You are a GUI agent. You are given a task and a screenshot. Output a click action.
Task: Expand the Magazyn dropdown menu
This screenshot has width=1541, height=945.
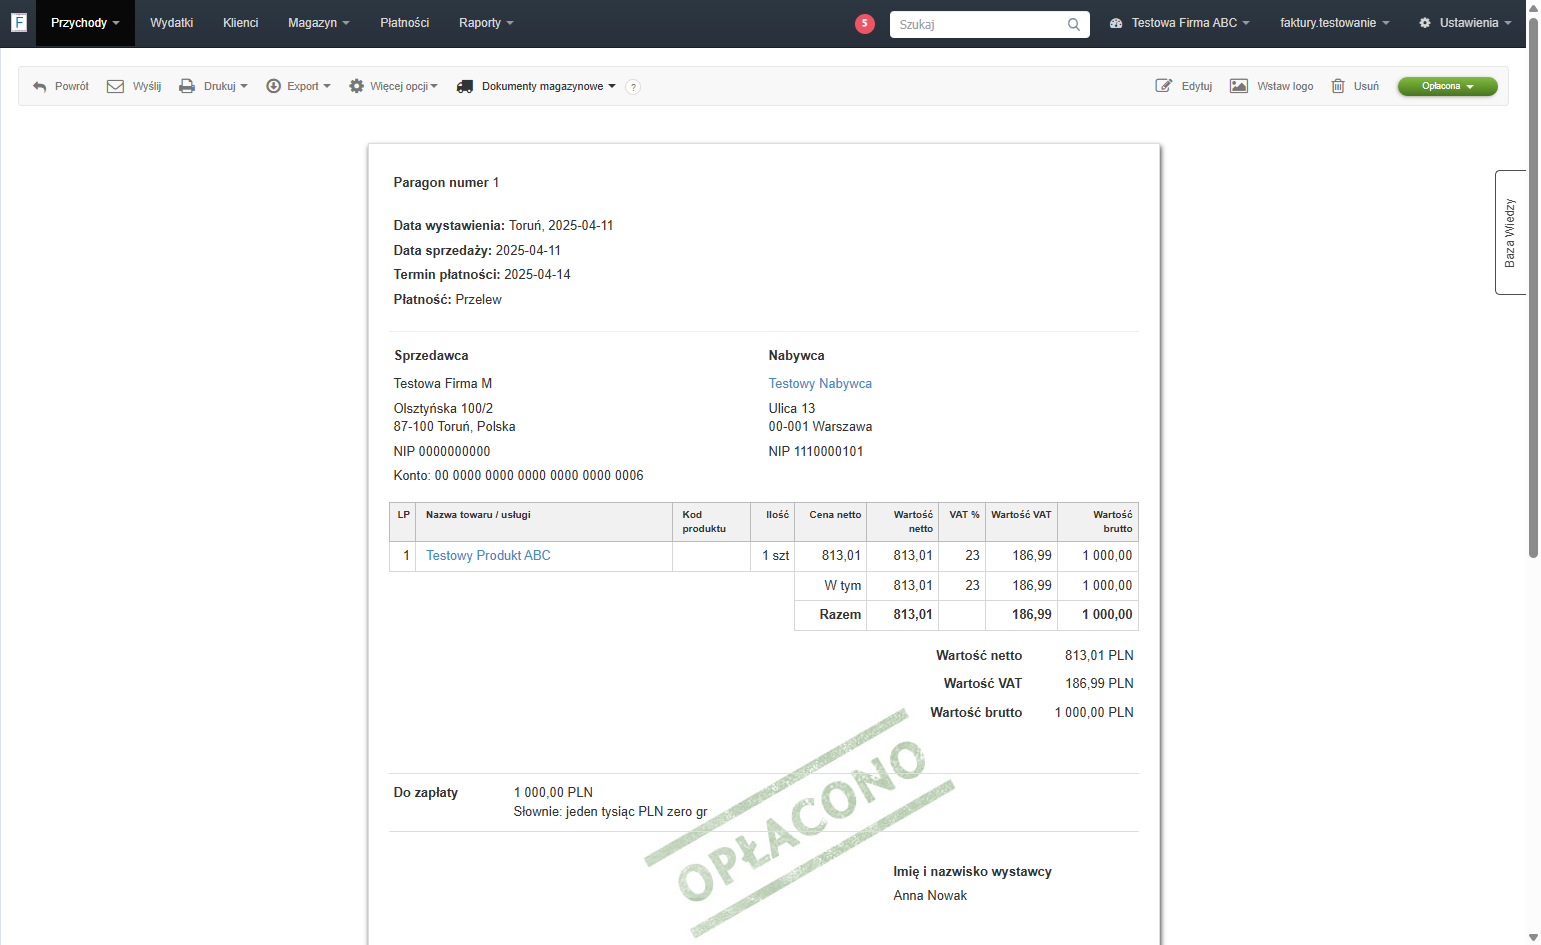coord(319,23)
